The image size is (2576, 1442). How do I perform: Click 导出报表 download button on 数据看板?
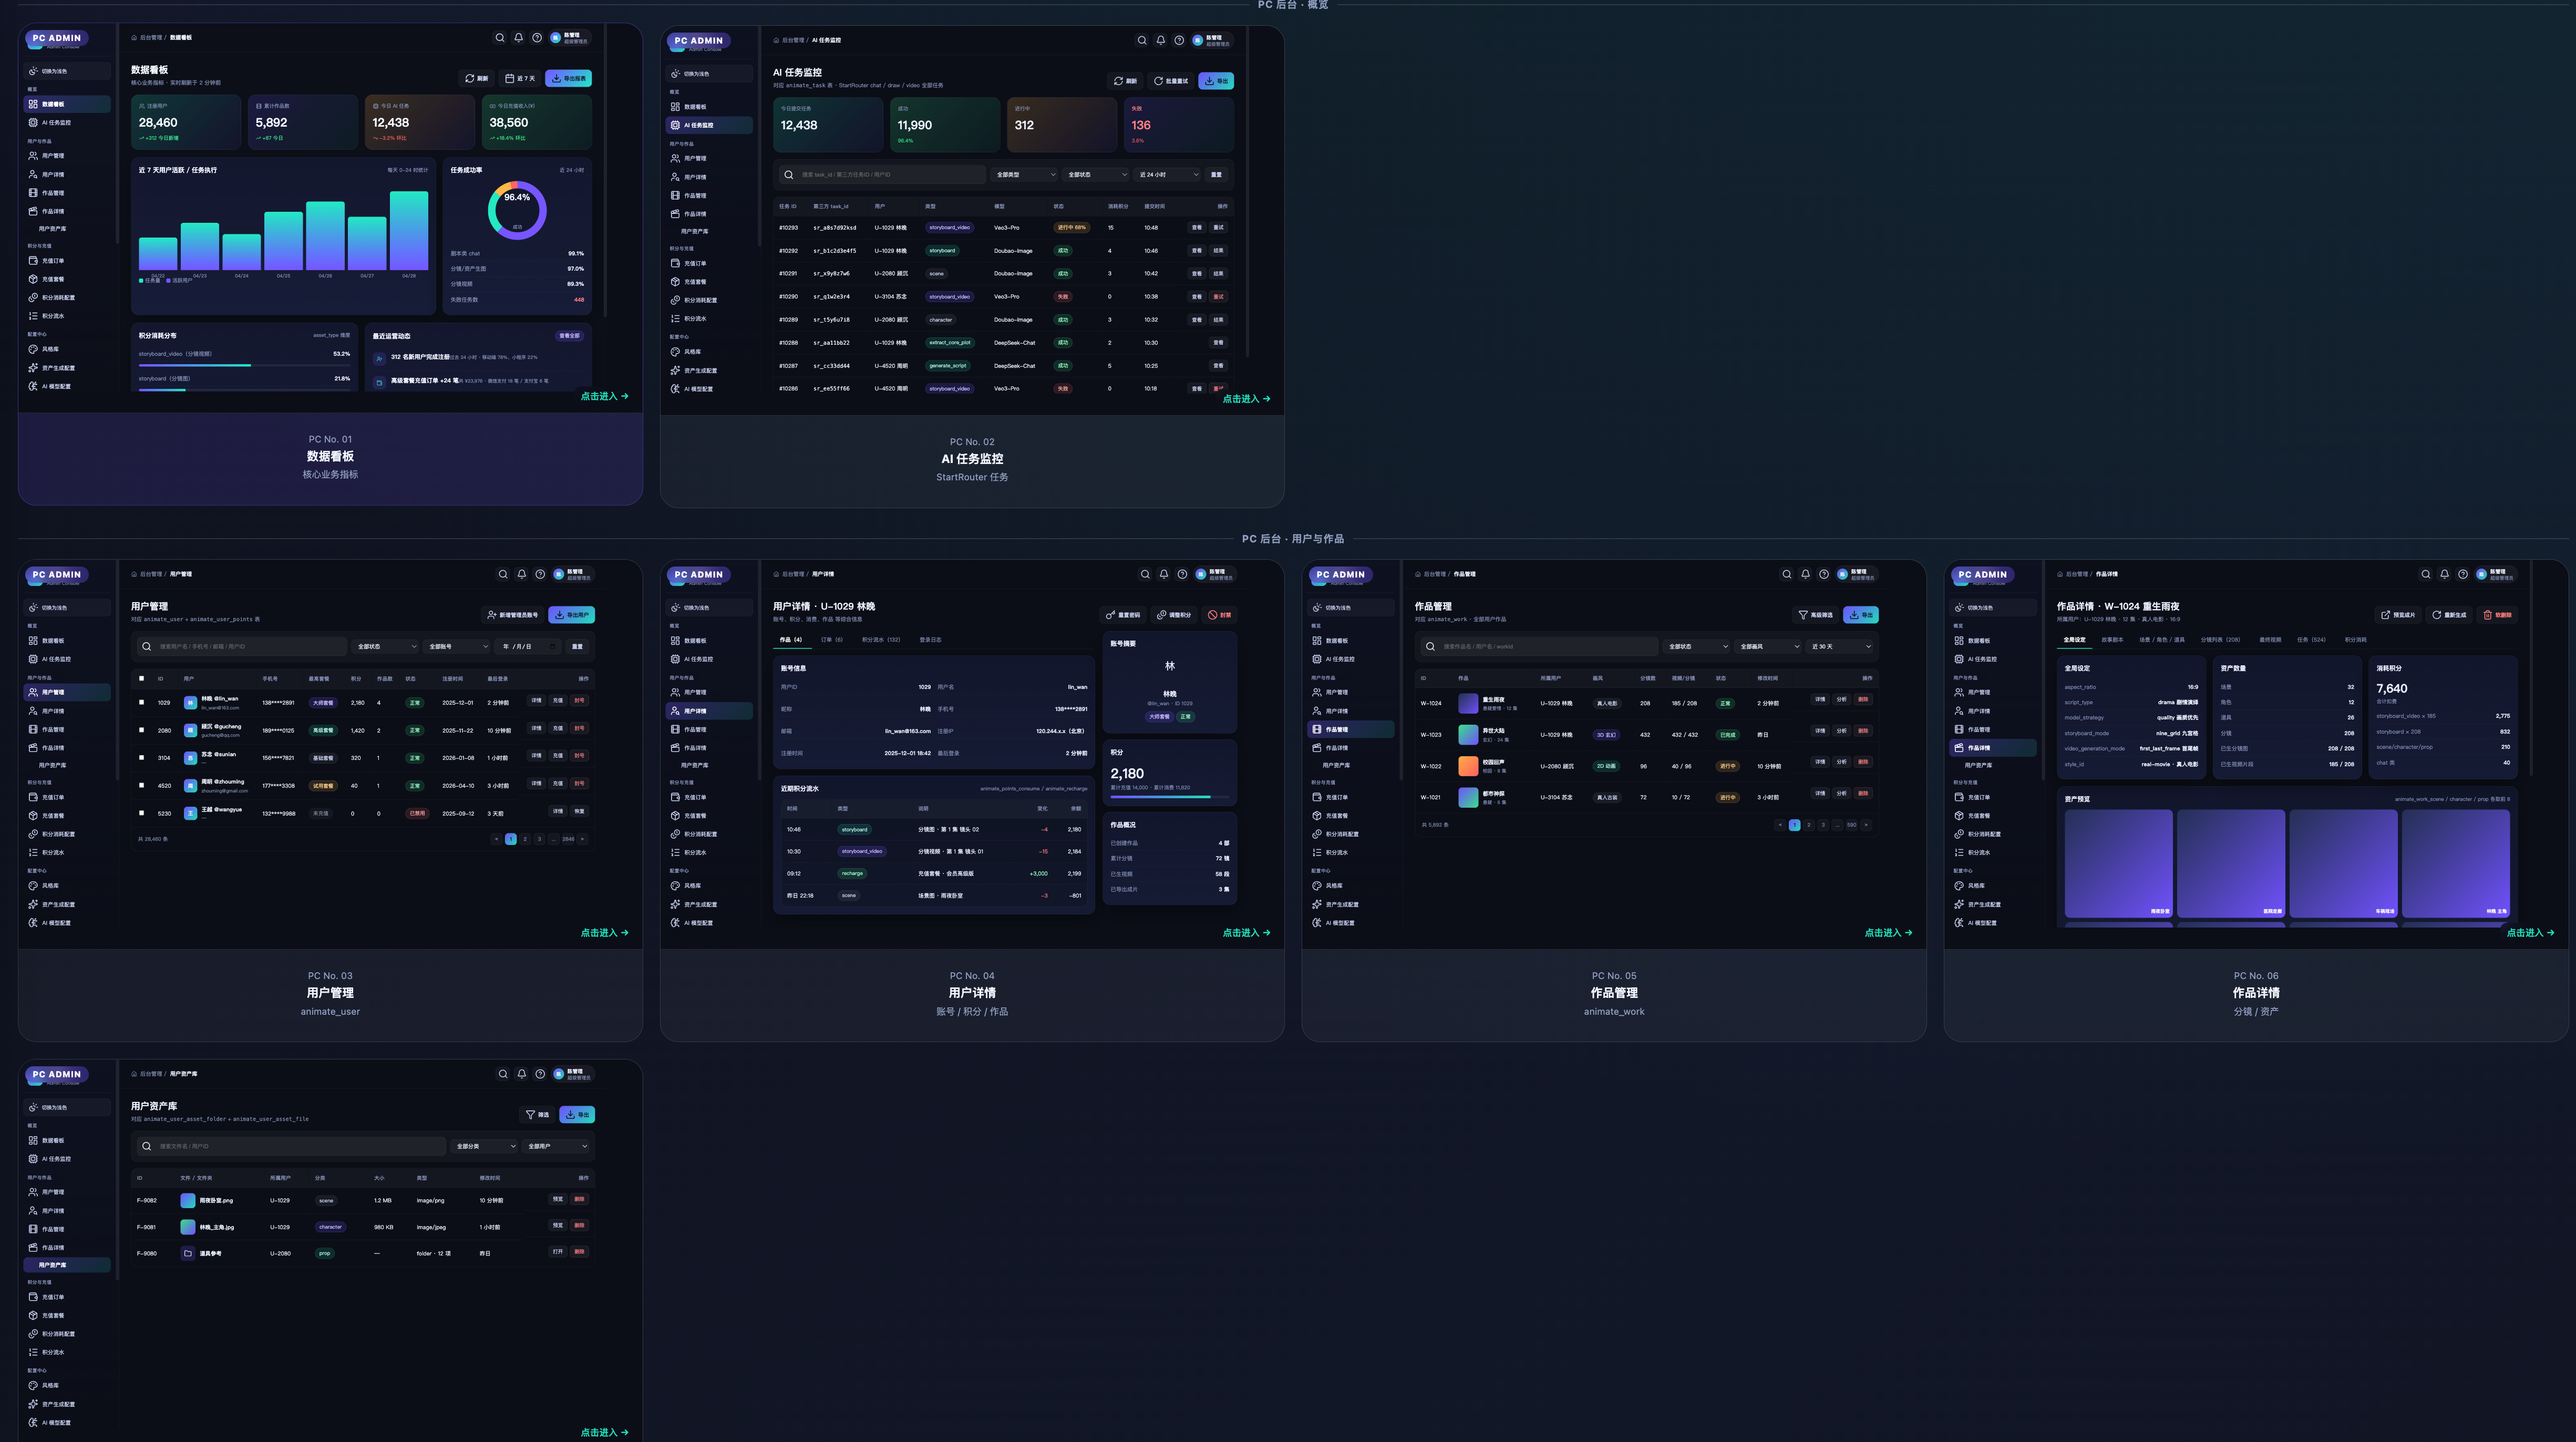tap(569, 78)
